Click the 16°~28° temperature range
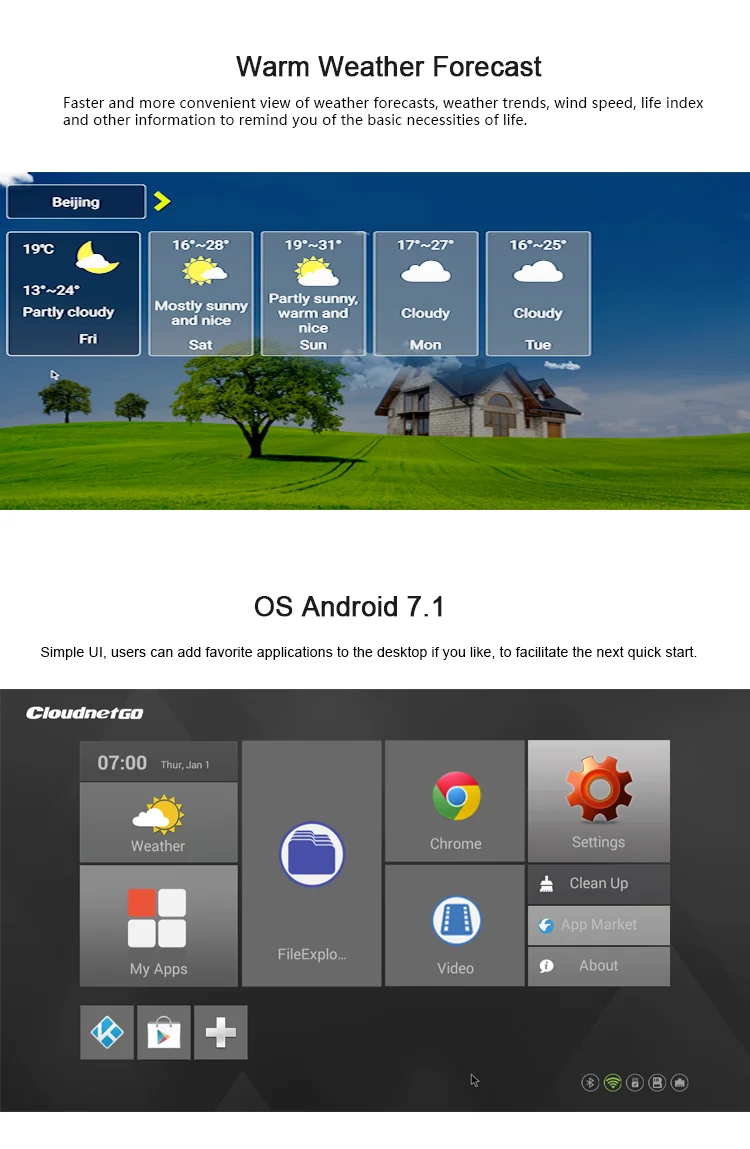The width and height of the screenshot is (750, 1149). pos(201,245)
